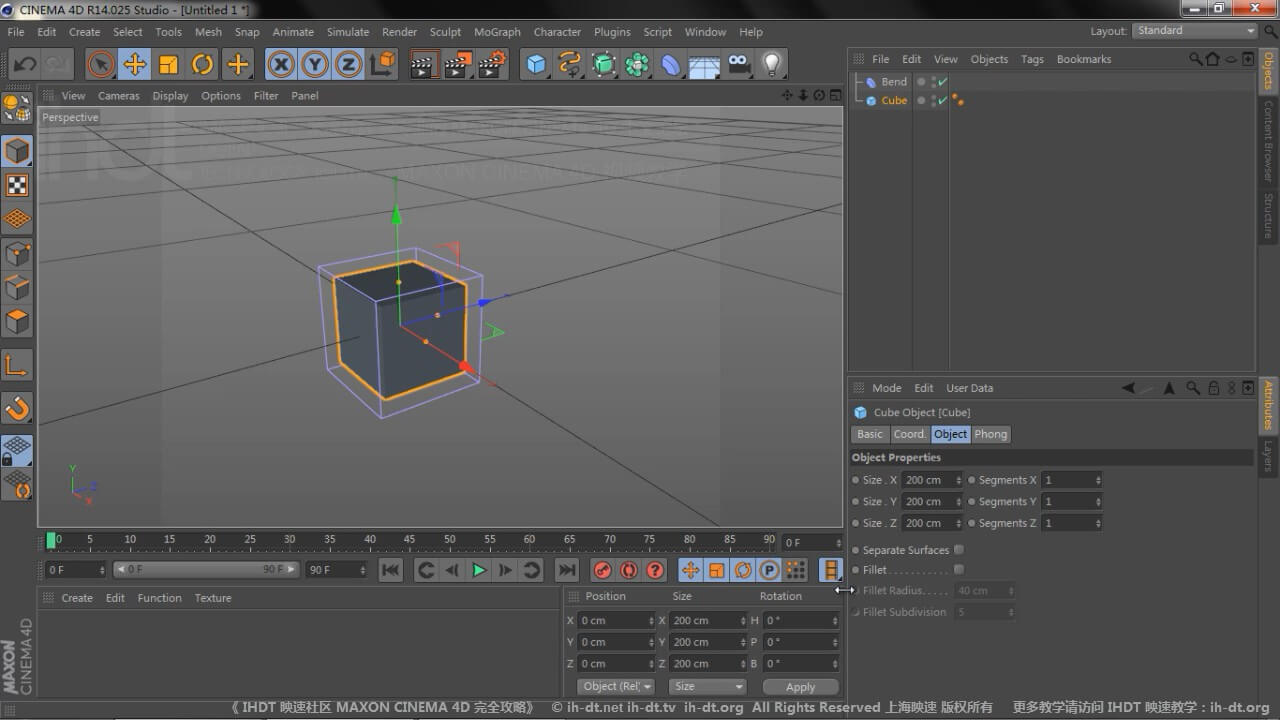1280x720 pixels.
Task: Switch the coordinate system icon
Action: [x=382, y=65]
